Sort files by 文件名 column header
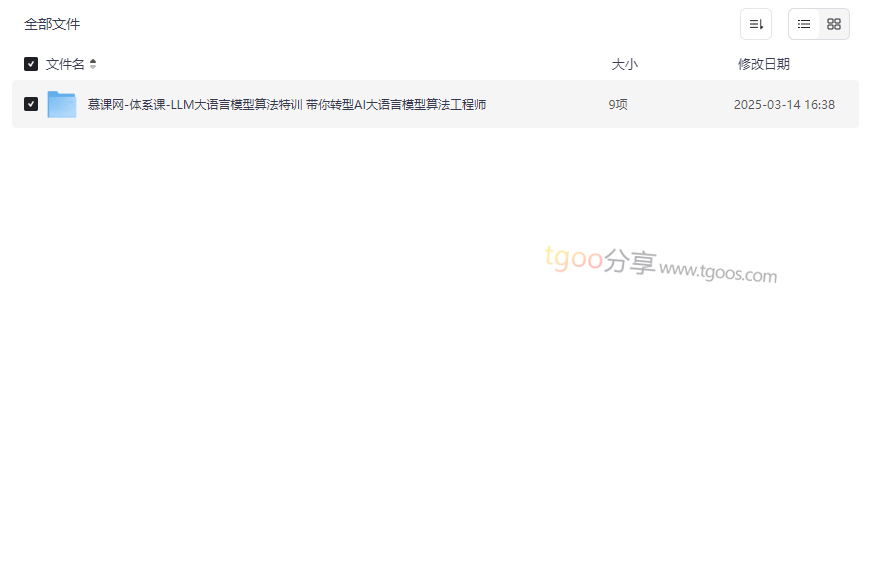874x583 pixels. click(65, 64)
